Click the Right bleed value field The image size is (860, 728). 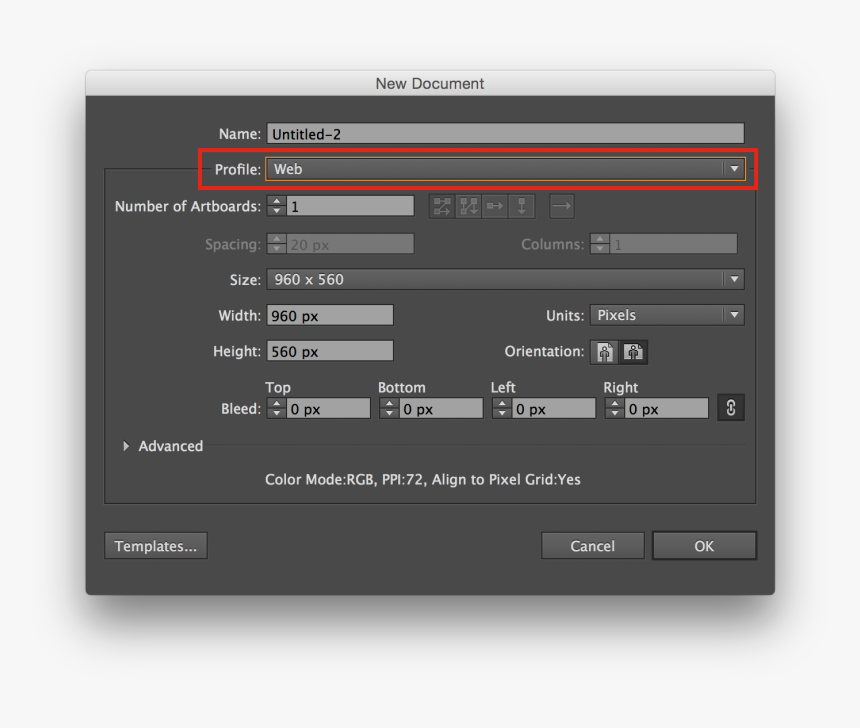coord(666,408)
